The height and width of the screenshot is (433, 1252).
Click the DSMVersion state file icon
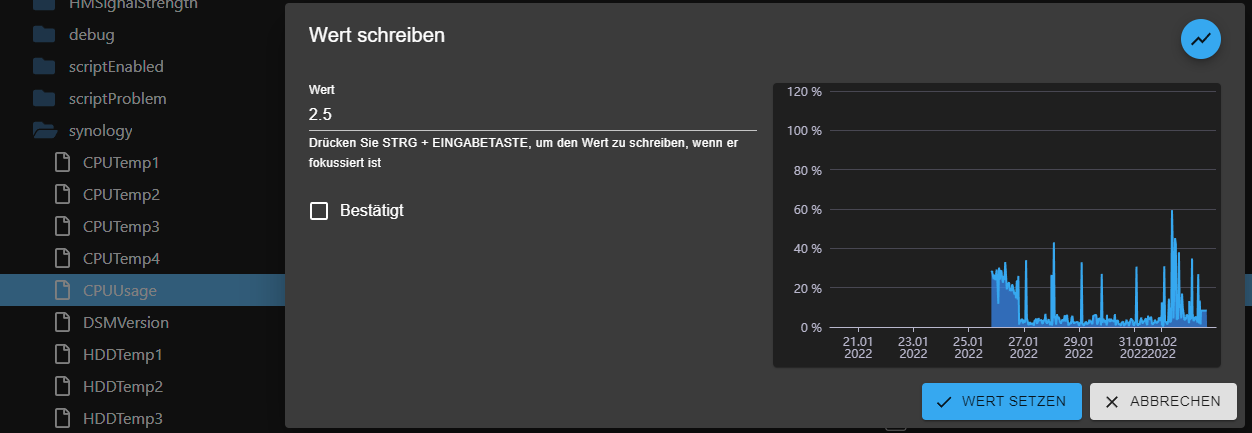pyautogui.click(x=63, y=322)
